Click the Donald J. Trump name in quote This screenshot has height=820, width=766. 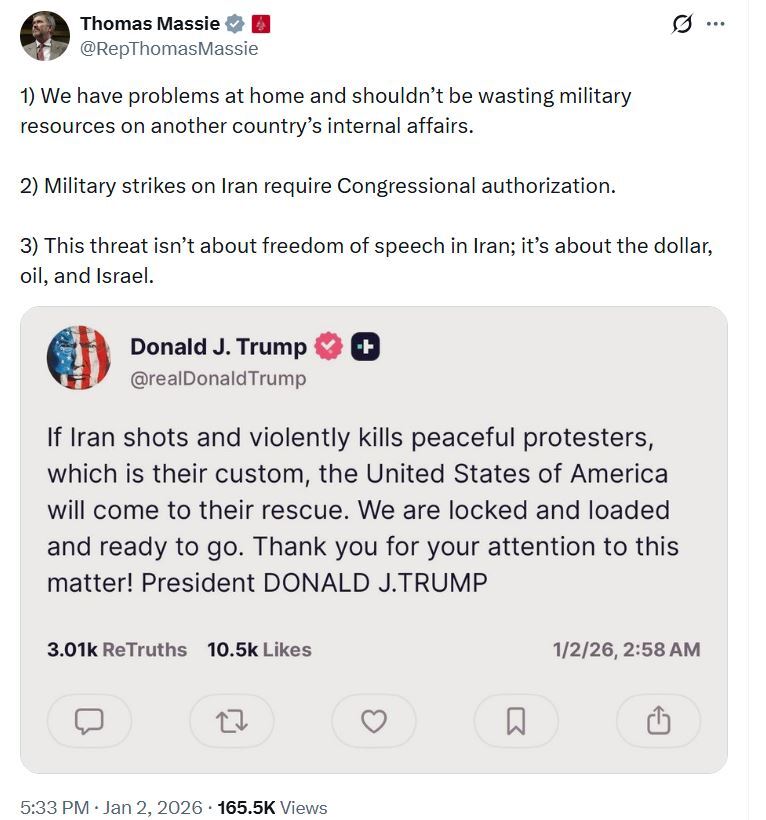click(218, 347)
